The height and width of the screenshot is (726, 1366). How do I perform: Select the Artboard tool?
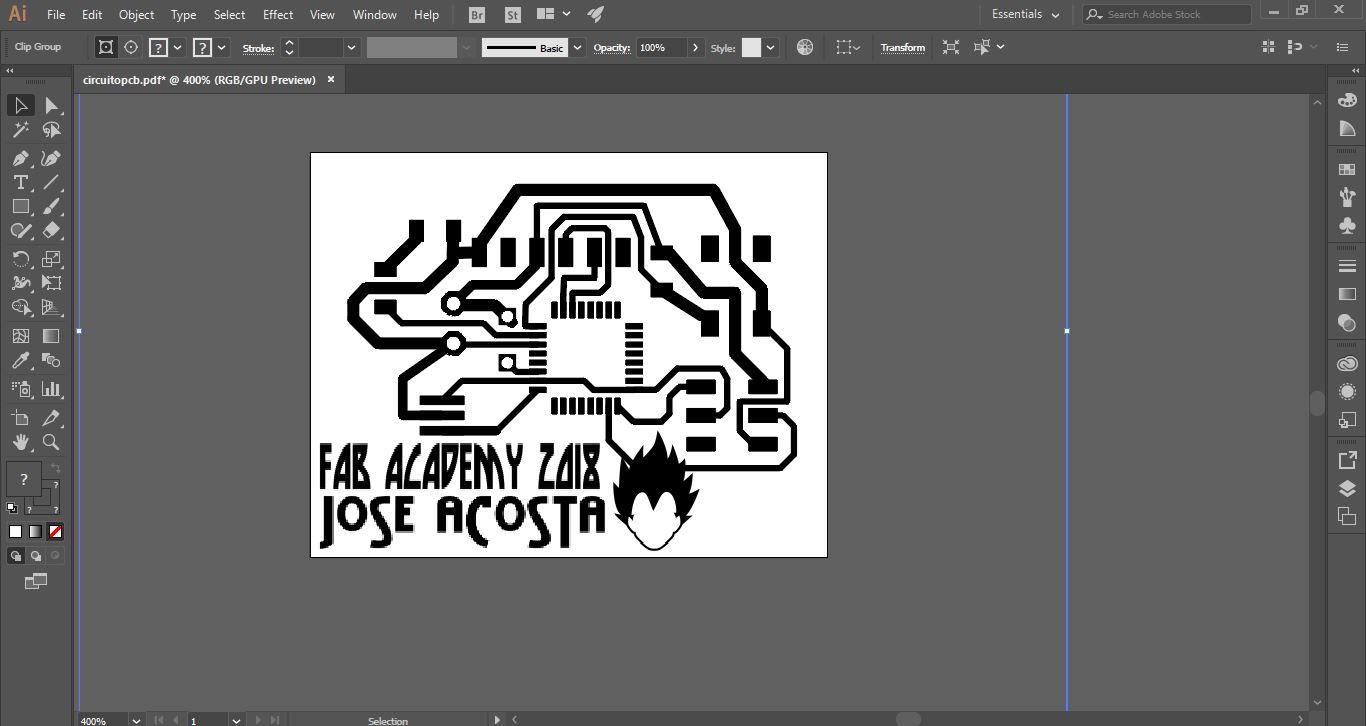click(x=20, y=418)
